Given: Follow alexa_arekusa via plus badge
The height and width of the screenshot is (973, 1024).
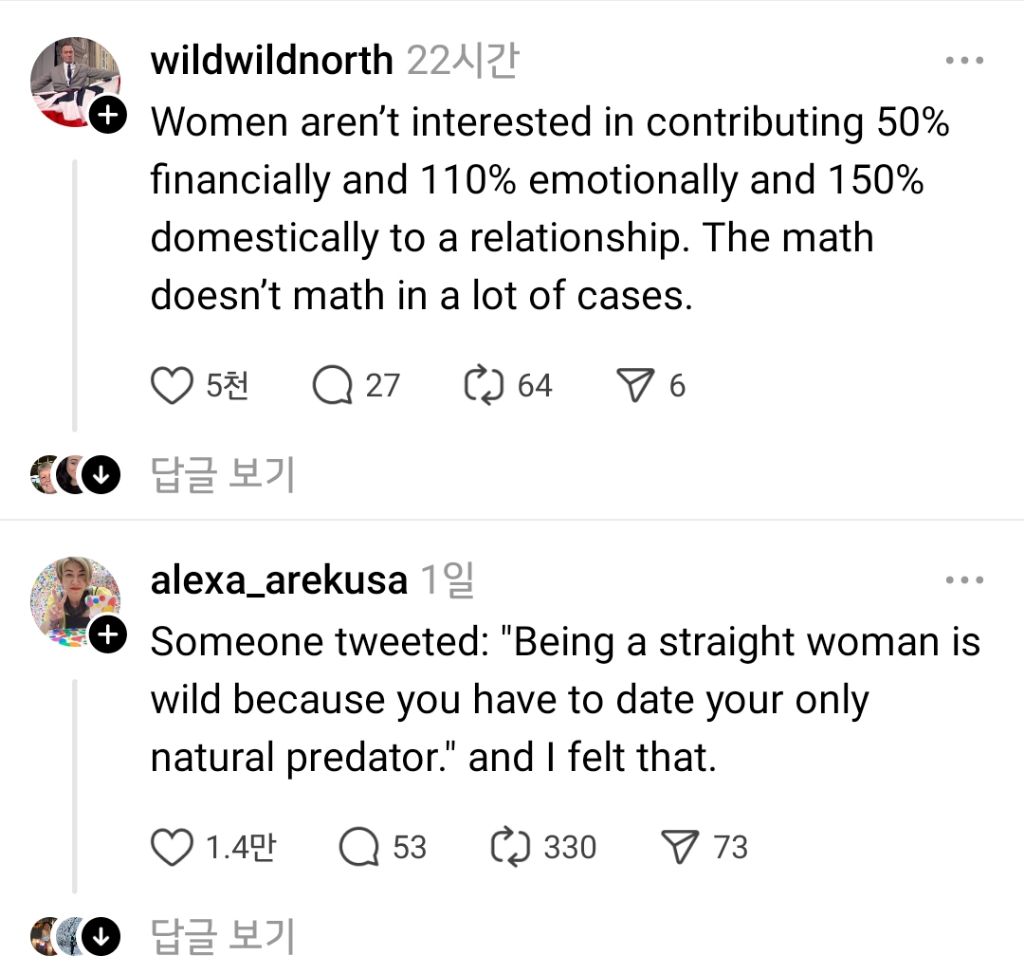Looking at the screenshot, I should tap(106, 633).
